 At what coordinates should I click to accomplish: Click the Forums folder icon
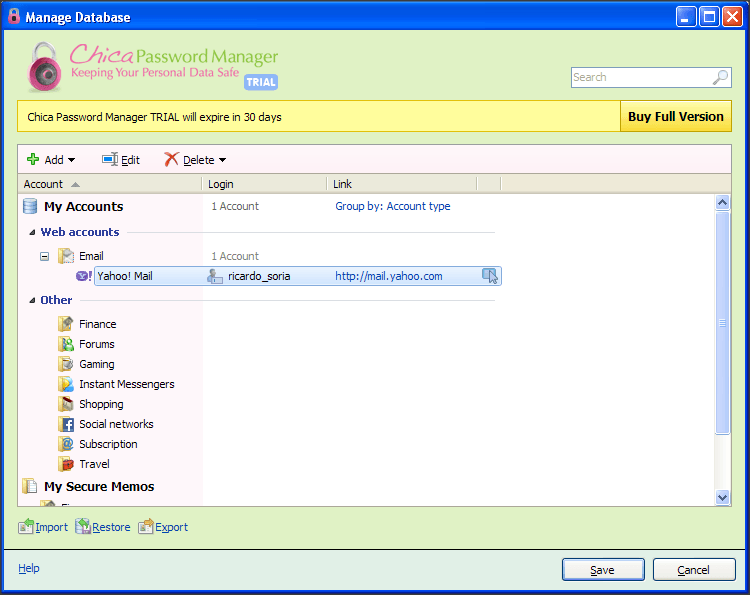coord(66,344)
